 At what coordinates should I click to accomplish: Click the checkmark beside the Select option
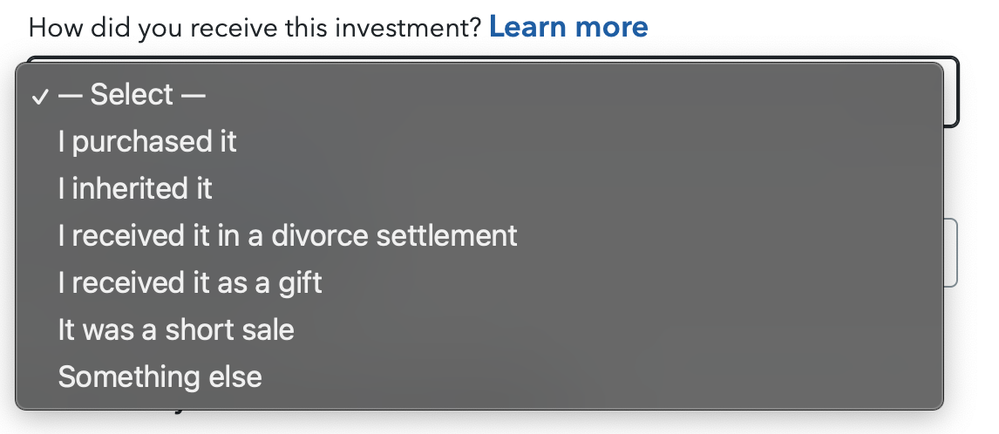point(40,97)
